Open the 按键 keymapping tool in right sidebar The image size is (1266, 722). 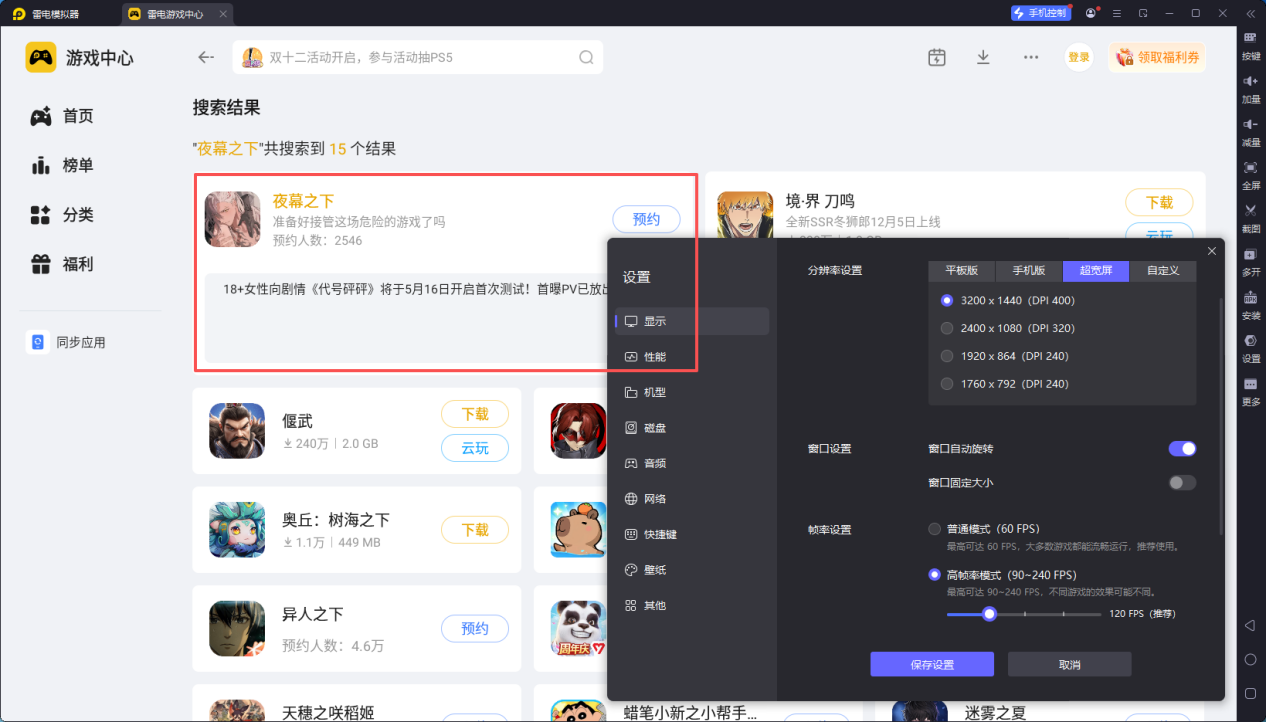(1251, 44)
